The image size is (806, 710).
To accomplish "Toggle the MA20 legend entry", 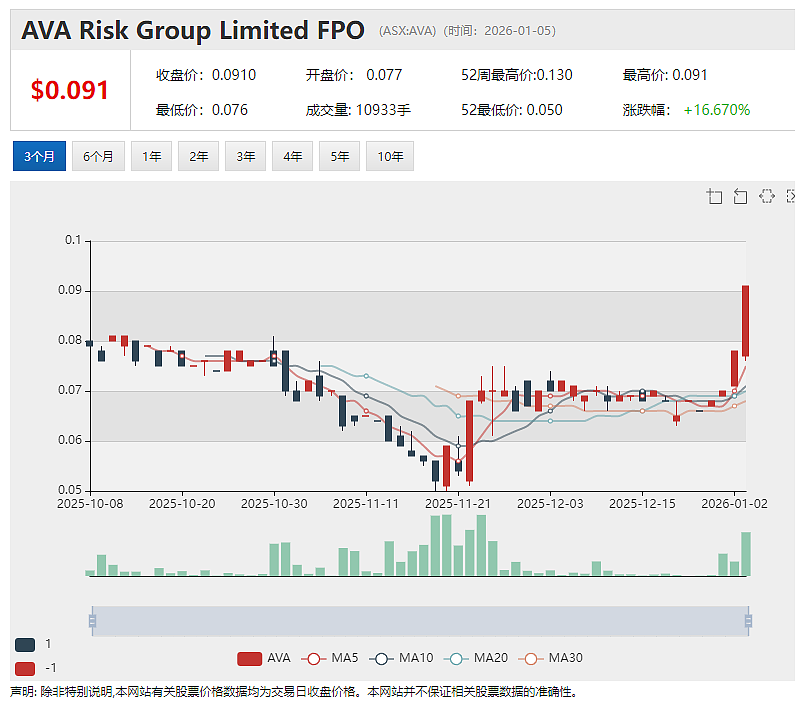I will coord(476,658).
